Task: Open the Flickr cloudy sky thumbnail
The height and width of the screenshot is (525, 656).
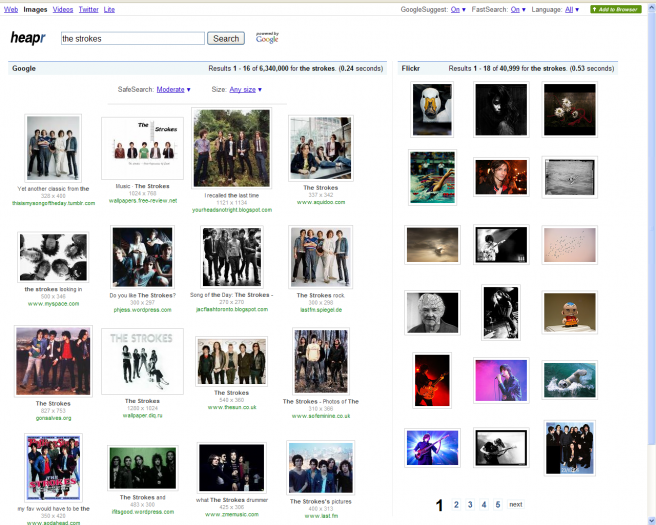Action: click(x=432, y=245)
